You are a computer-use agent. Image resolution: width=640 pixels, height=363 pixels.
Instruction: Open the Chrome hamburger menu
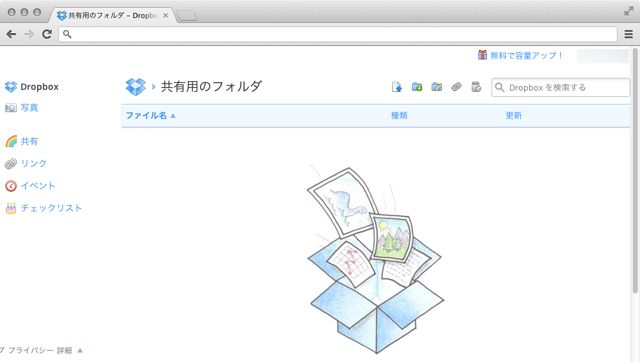point(629,34)
